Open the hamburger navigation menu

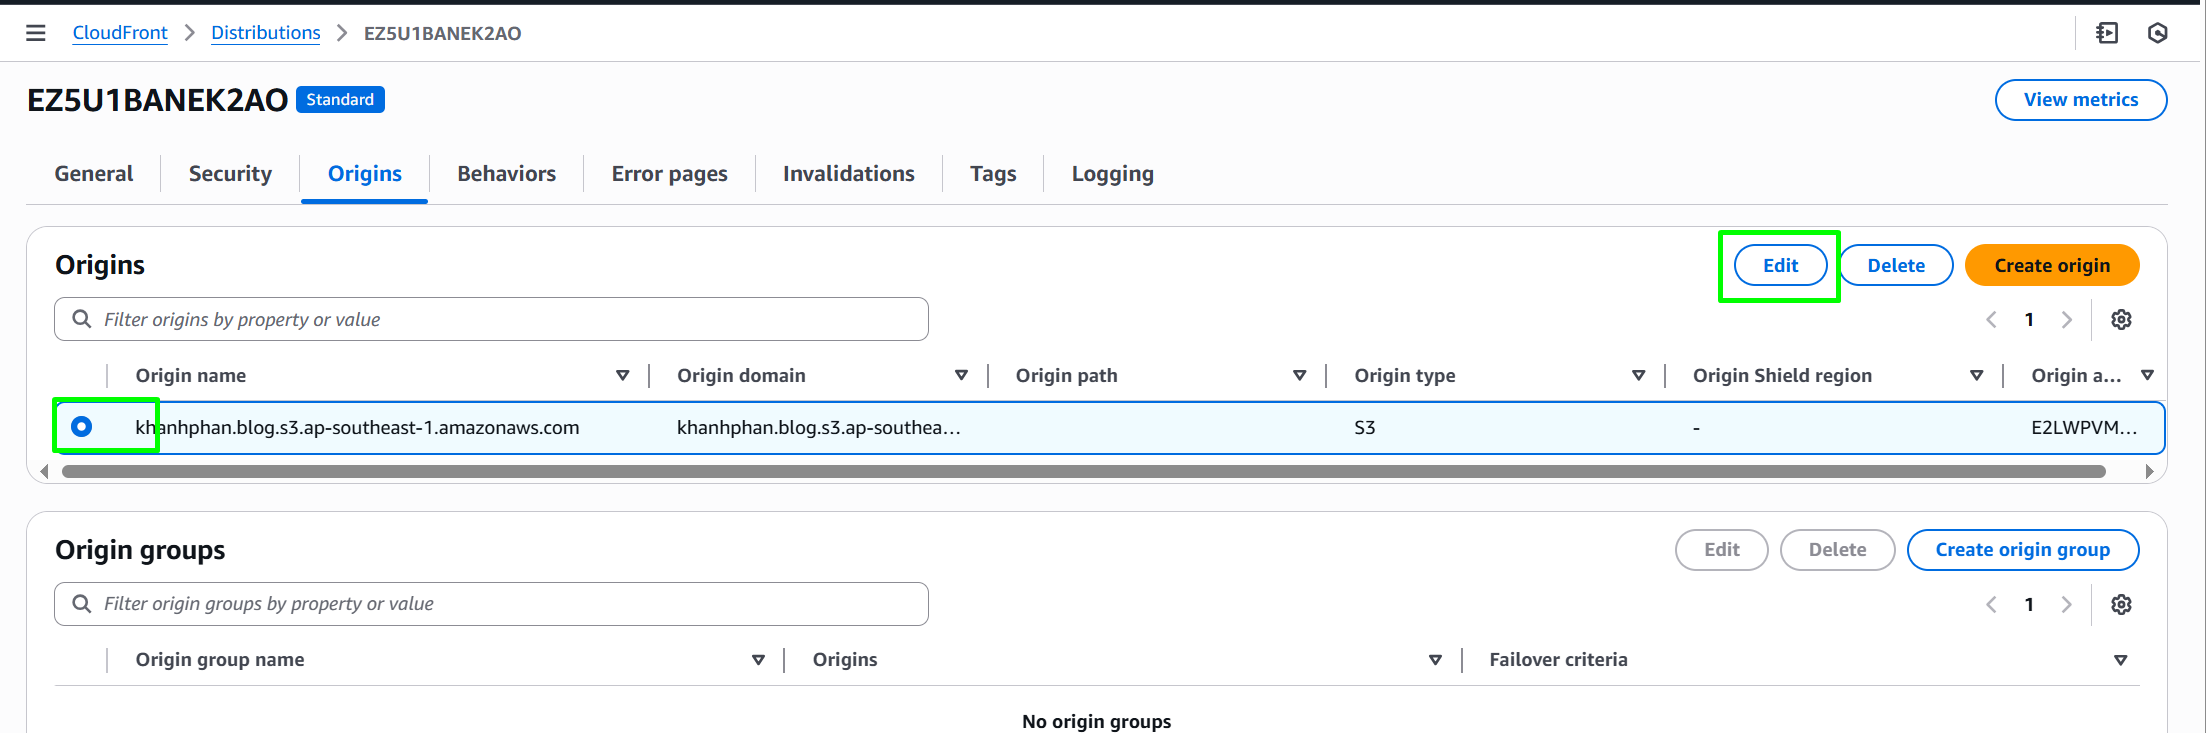(36, 33)
